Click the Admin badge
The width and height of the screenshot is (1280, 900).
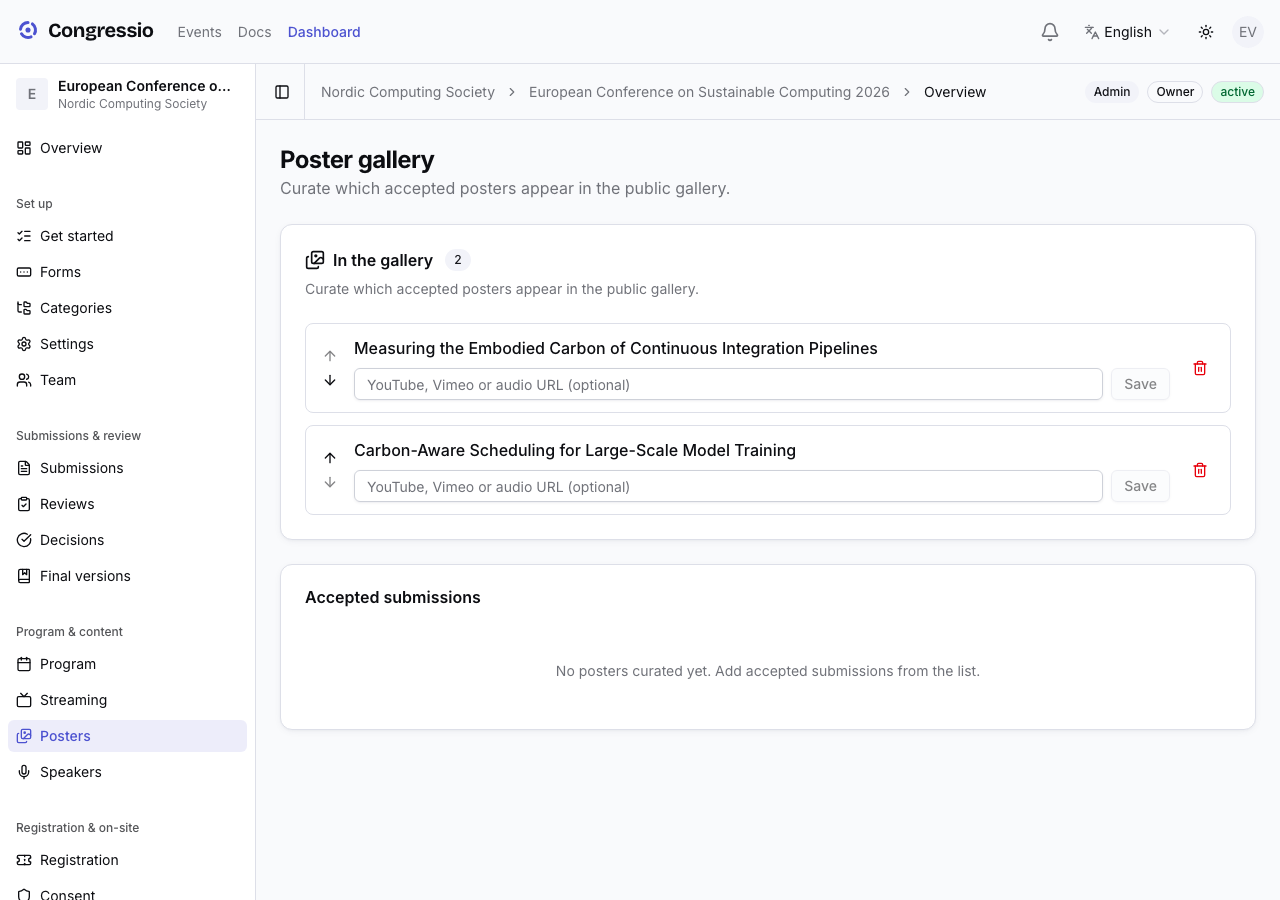pos(1112,92)
